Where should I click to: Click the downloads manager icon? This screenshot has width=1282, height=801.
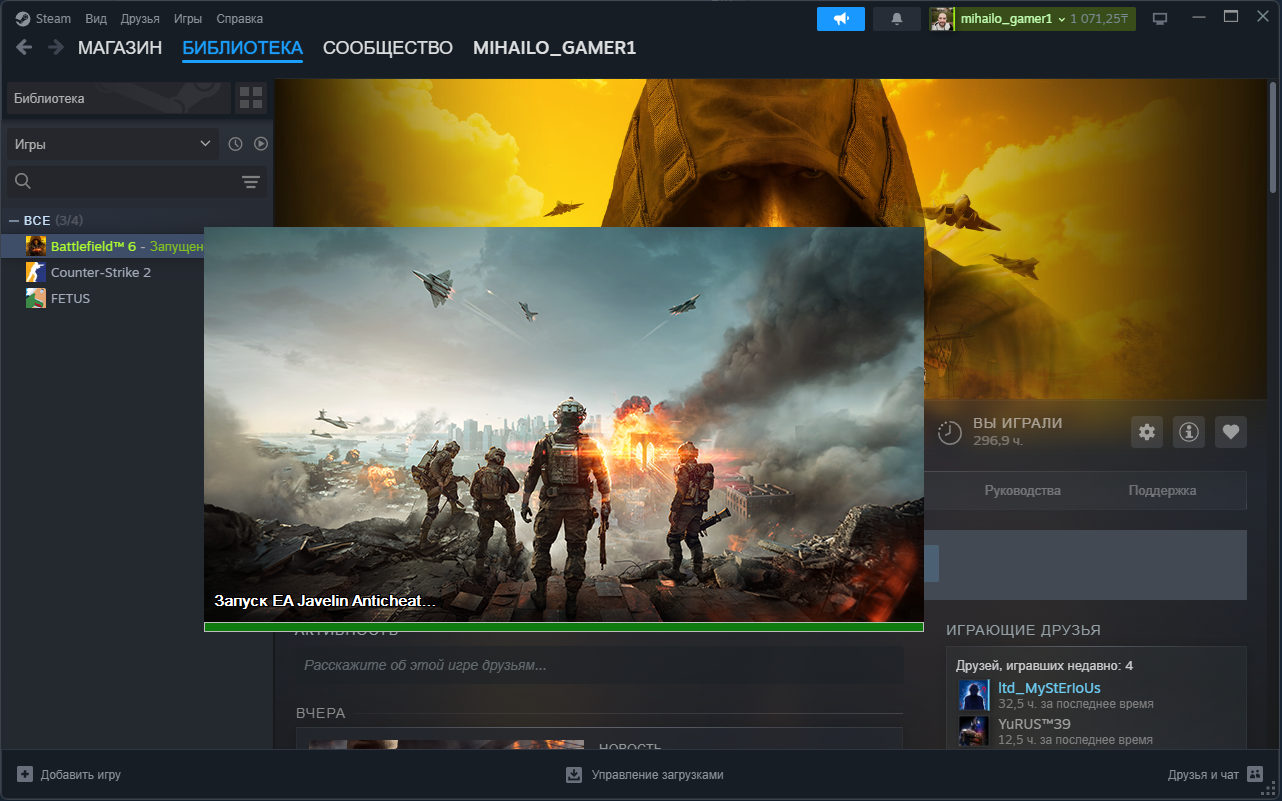pos(574,774)
